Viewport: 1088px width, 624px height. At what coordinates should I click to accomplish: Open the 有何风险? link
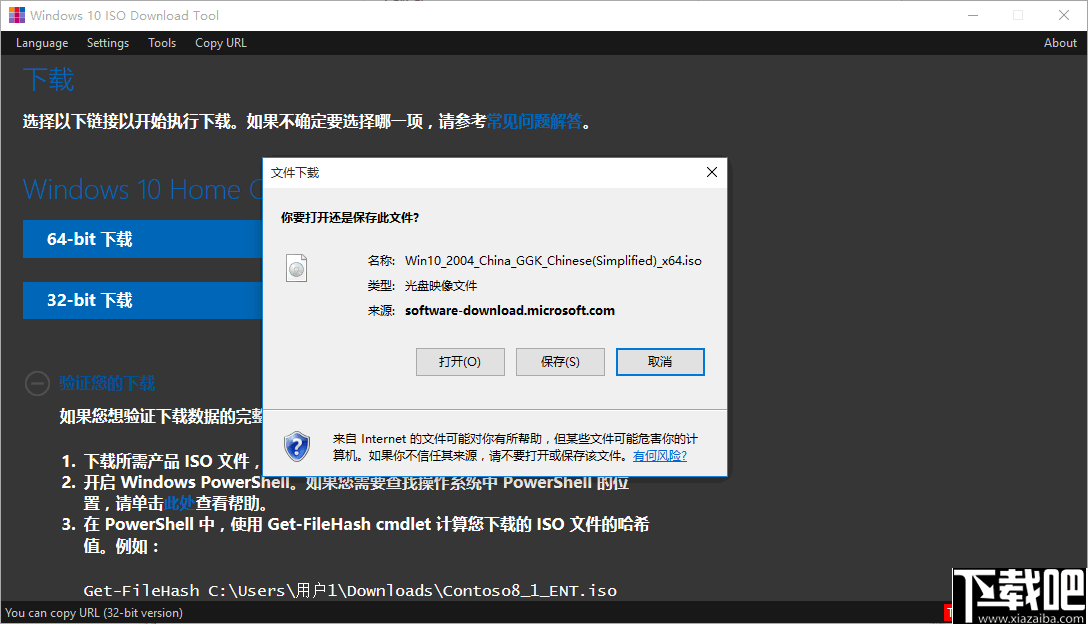[660, 456]
